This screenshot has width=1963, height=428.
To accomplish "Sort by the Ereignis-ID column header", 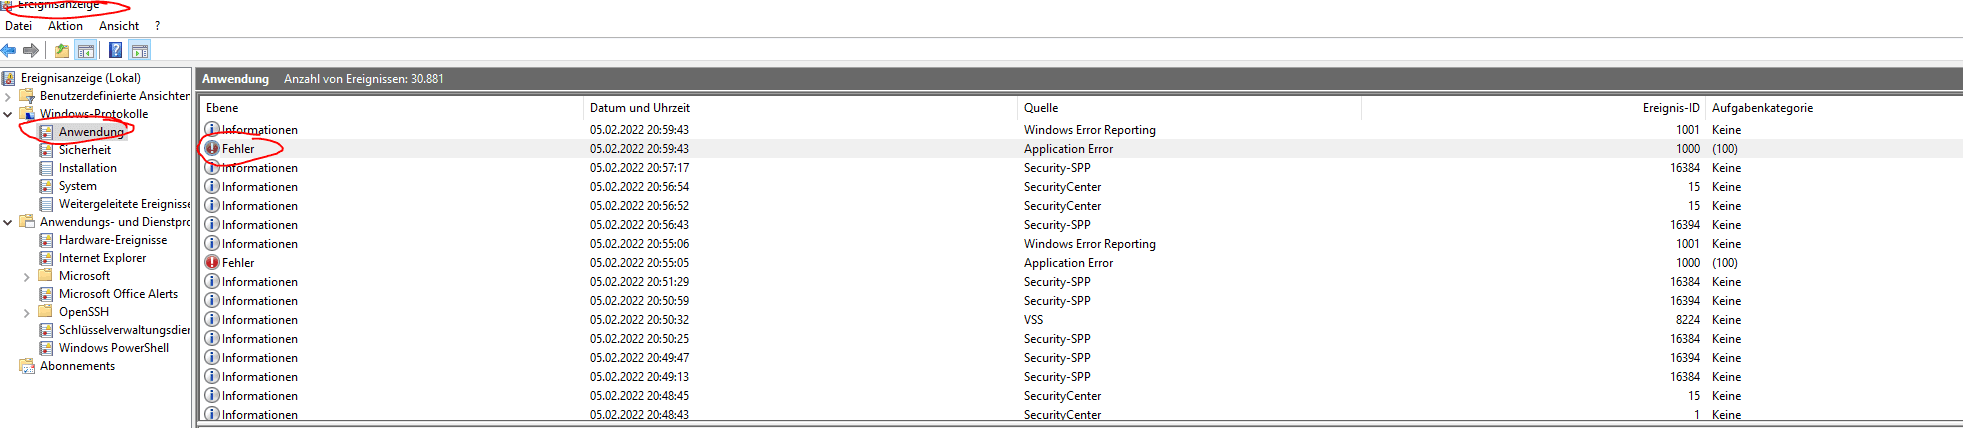I will [x=1670, y=108].
